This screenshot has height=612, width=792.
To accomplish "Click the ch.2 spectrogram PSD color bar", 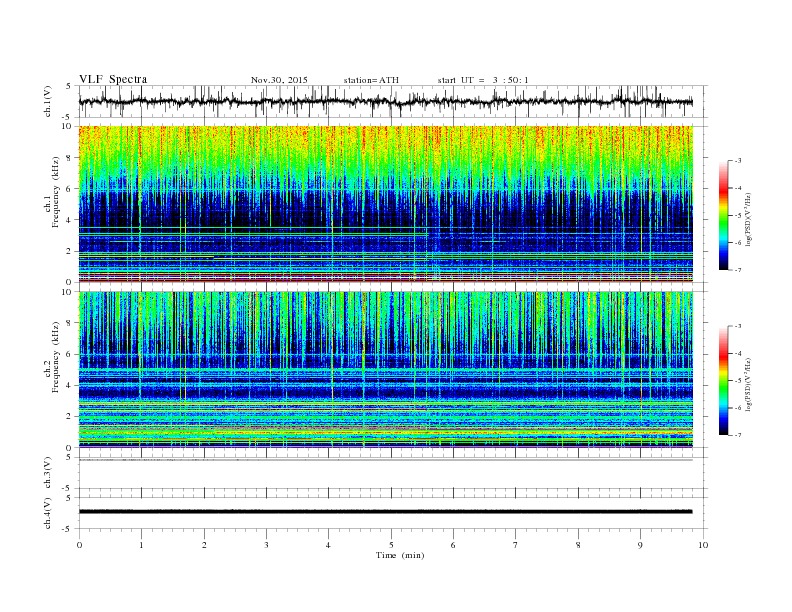I will point(723,380).
